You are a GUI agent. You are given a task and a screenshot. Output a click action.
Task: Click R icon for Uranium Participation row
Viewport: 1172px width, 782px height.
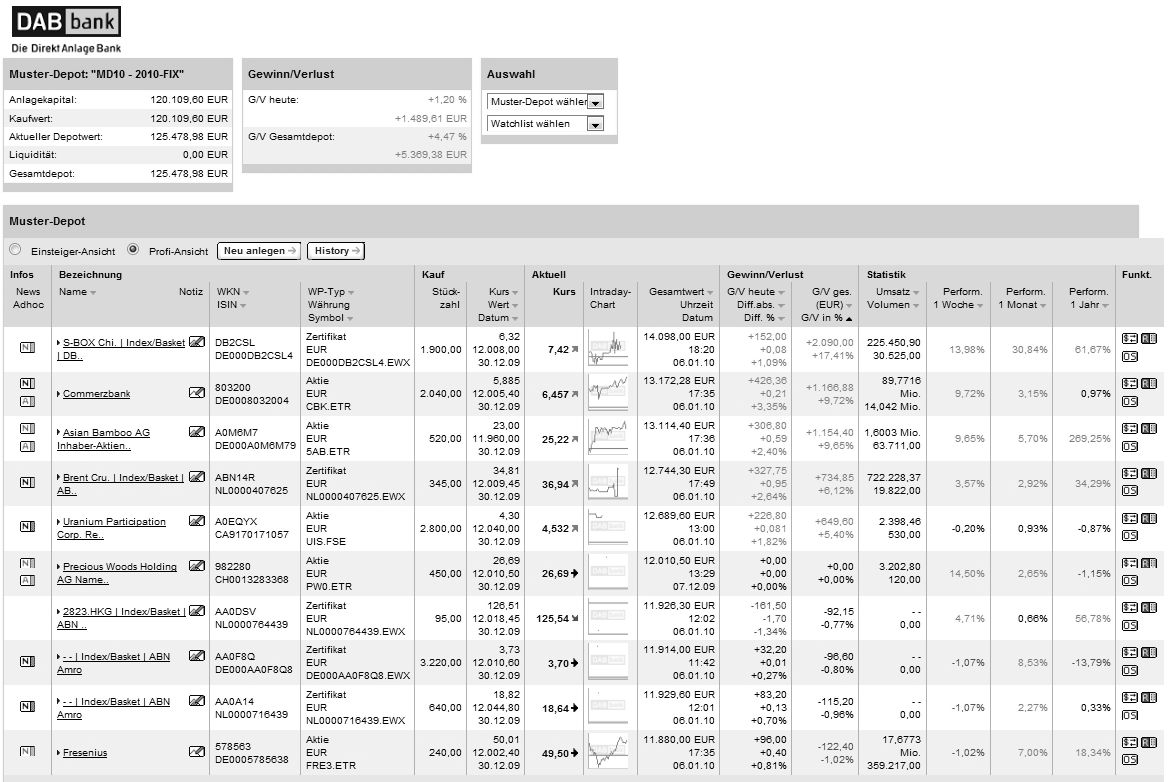[1149, 518]
